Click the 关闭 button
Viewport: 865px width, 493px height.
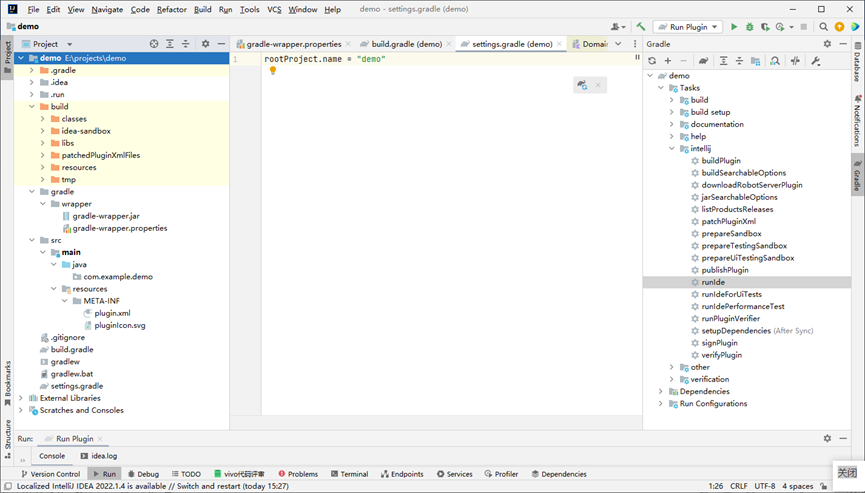coord(847,473)
